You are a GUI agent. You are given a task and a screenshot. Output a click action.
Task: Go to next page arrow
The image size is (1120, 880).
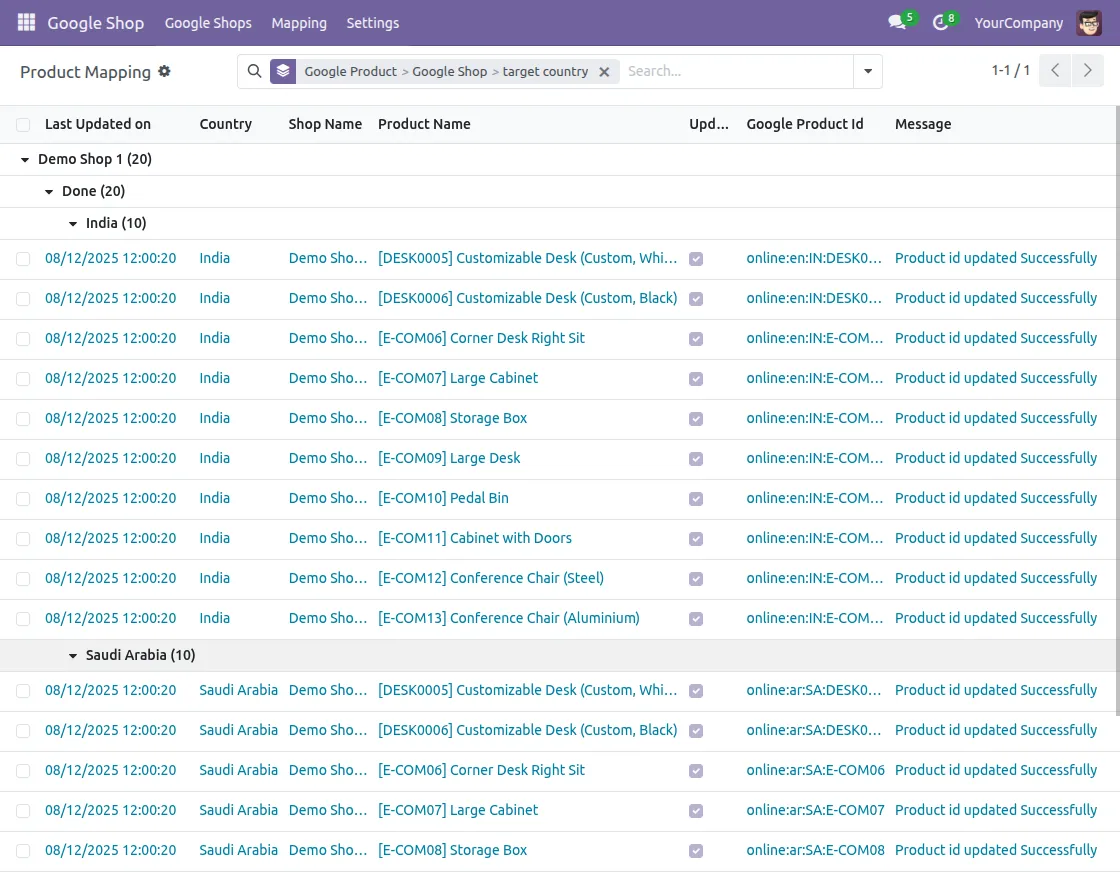tap(1087, 71)
